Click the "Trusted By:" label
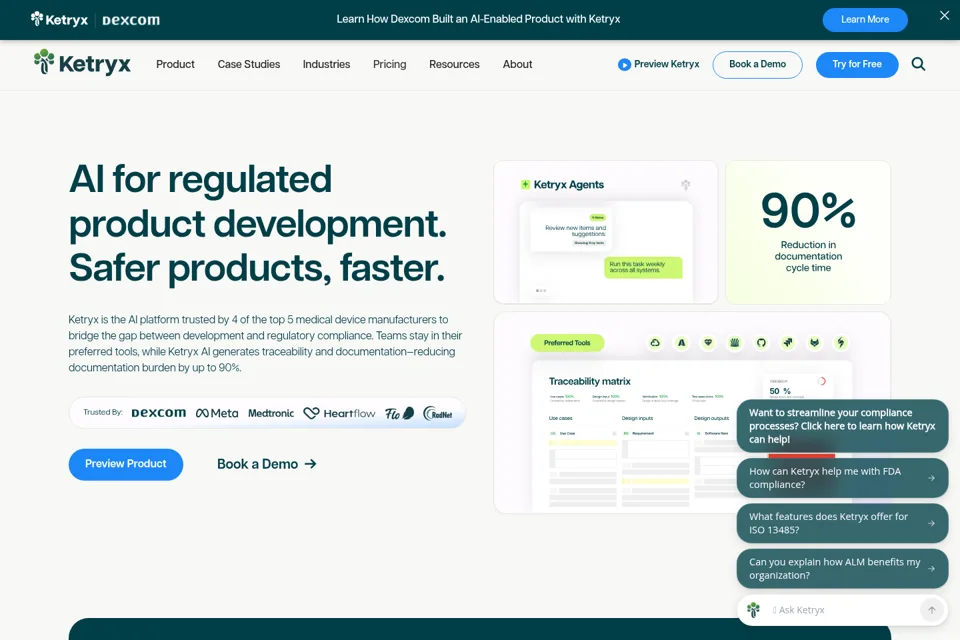Image resolution: width=960 pixels, height=640 pixels. pyautogui.click(x=103, y=412)
